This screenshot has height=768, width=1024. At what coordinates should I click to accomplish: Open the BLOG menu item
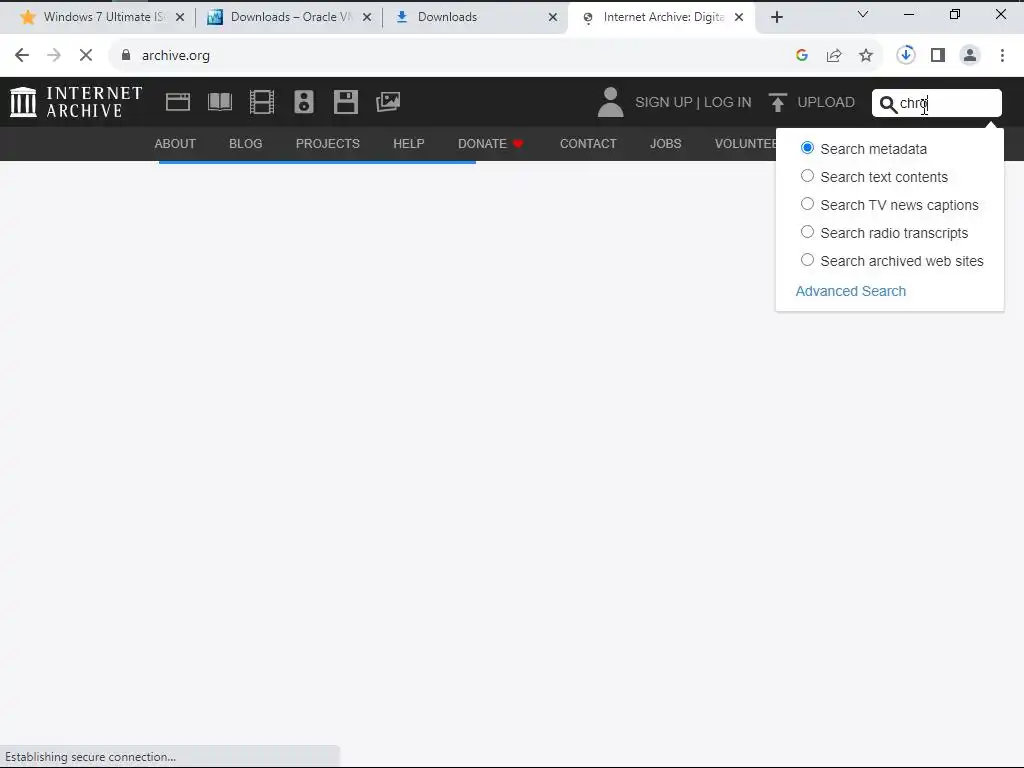[246, 144]
